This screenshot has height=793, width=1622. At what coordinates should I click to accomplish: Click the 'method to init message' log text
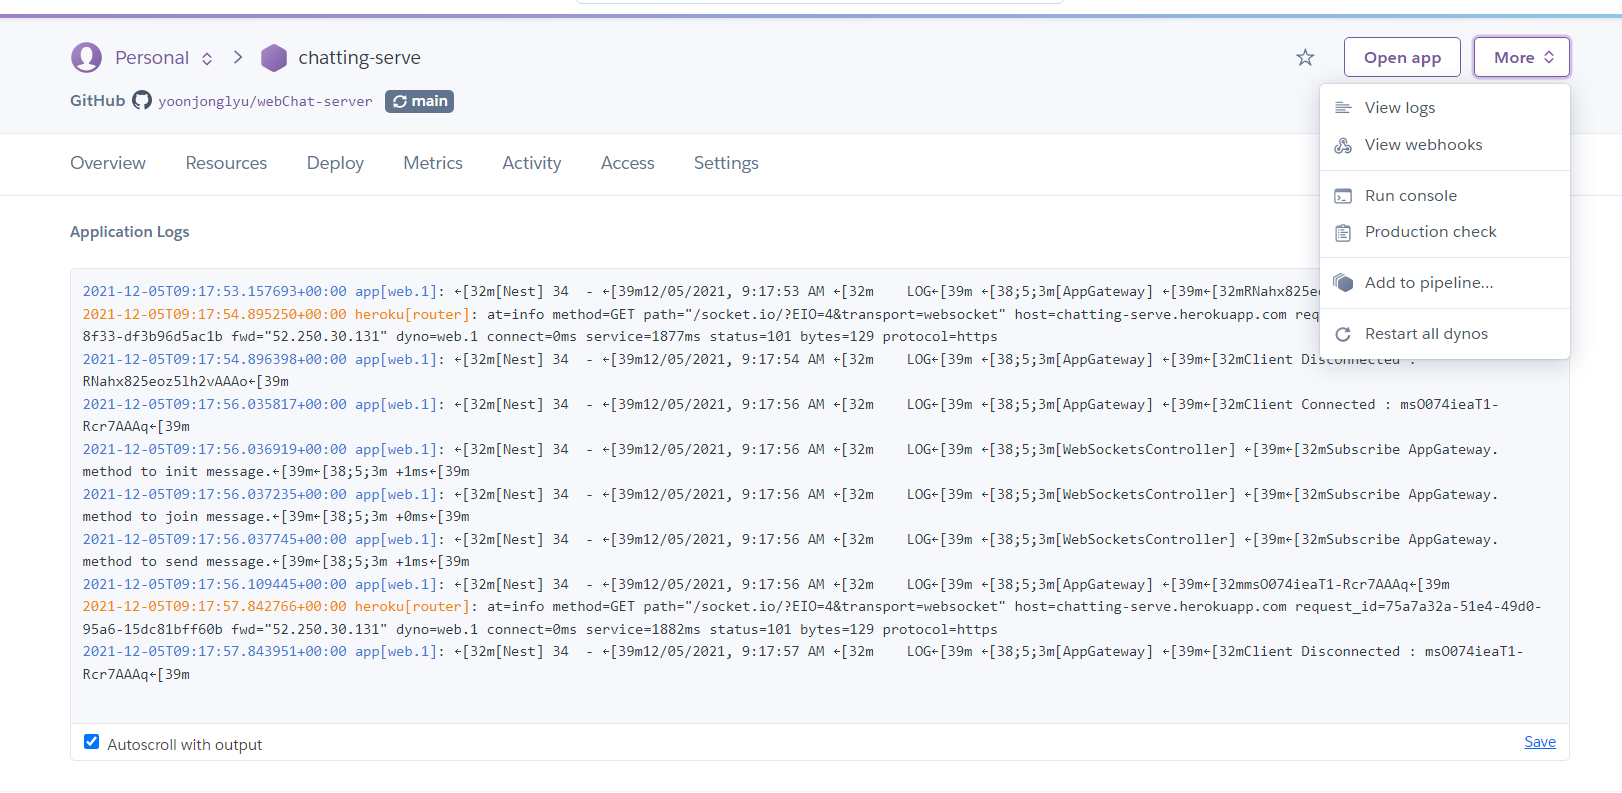click(x=175, y=472)
